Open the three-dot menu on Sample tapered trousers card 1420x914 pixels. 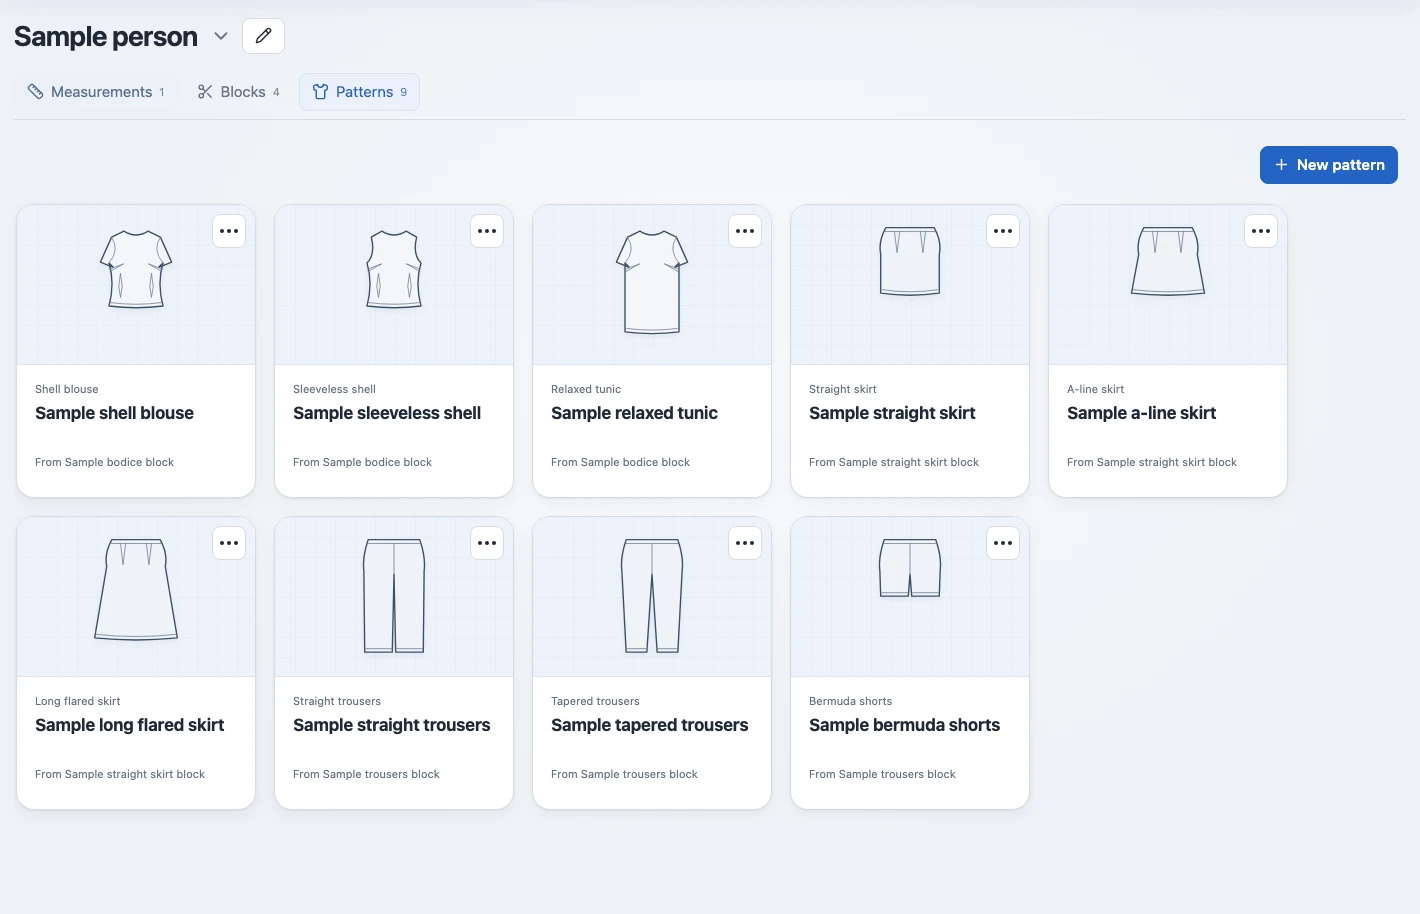point(745,543)
